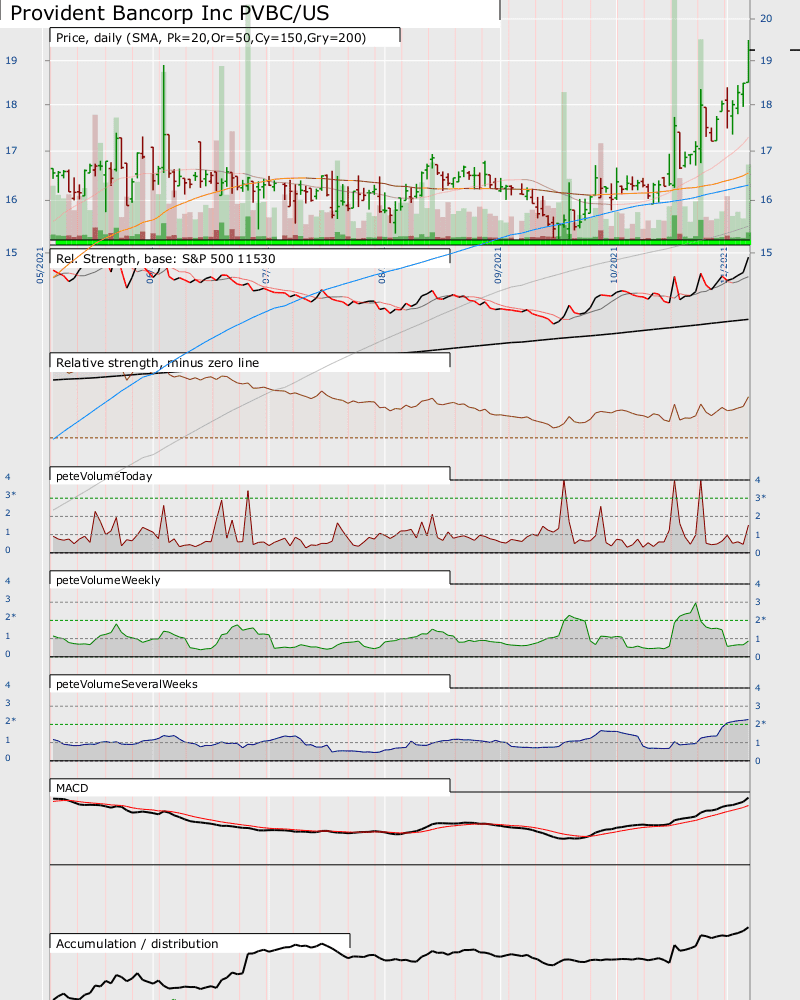Image resolution: width=800 pixels, height=1000 pixels.
Task: Select the peteVolumeToday panel label
Action: click(104, 476)
